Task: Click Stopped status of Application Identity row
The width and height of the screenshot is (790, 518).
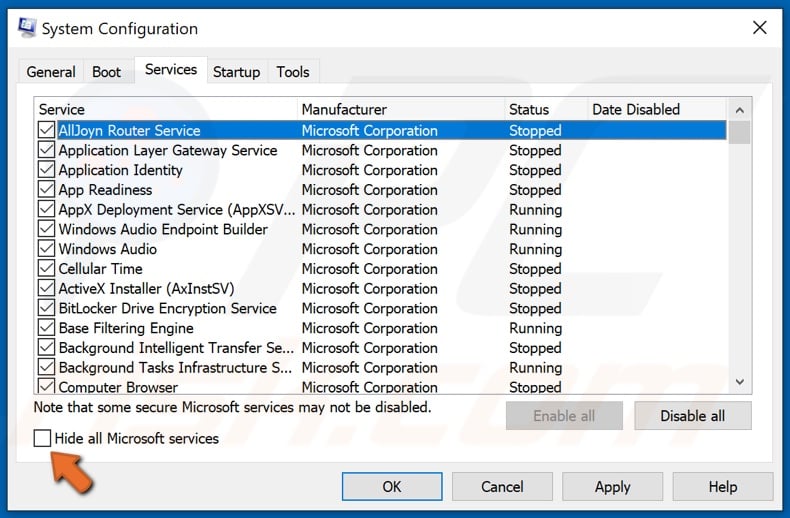Action: click(535, 170)
